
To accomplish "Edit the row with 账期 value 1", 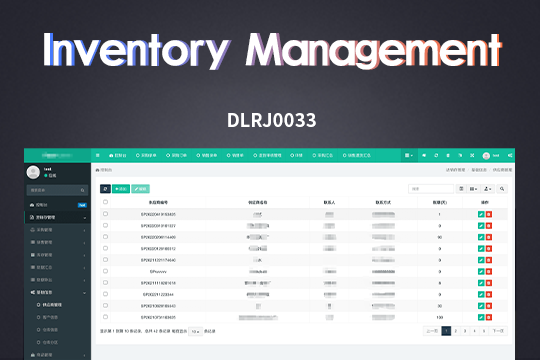I will pos(481,214).
